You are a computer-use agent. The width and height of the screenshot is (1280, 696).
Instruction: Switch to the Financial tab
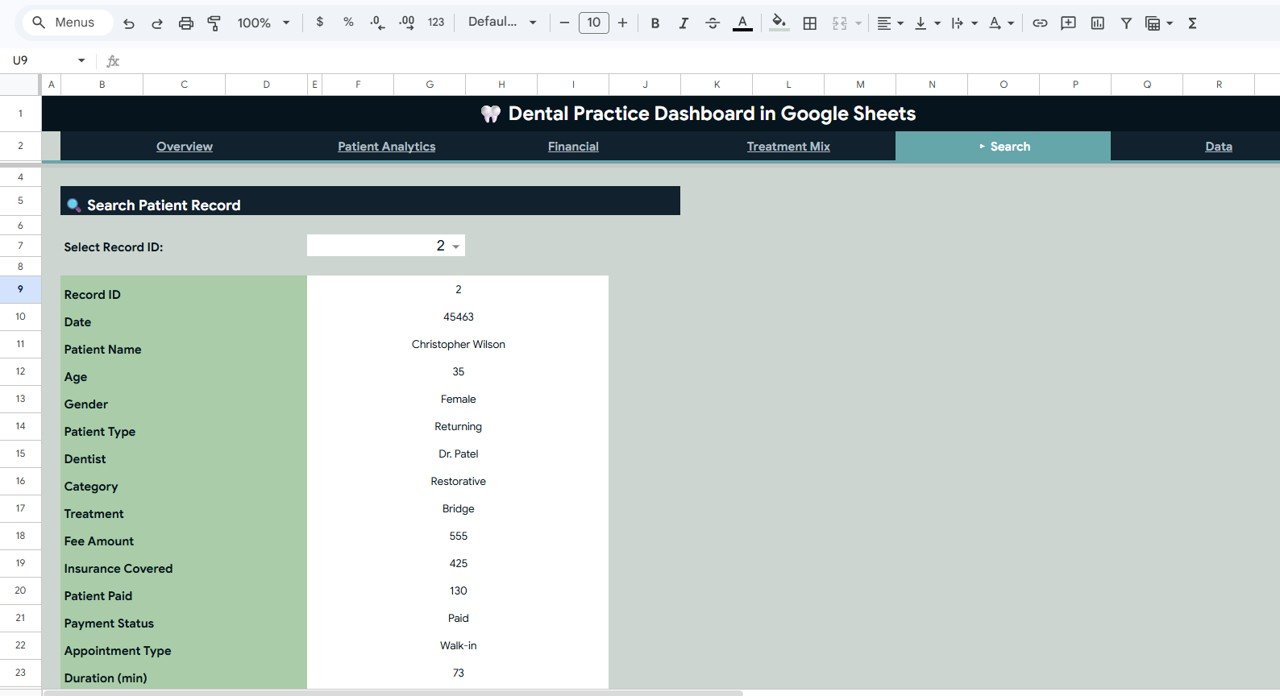[572, 146]
